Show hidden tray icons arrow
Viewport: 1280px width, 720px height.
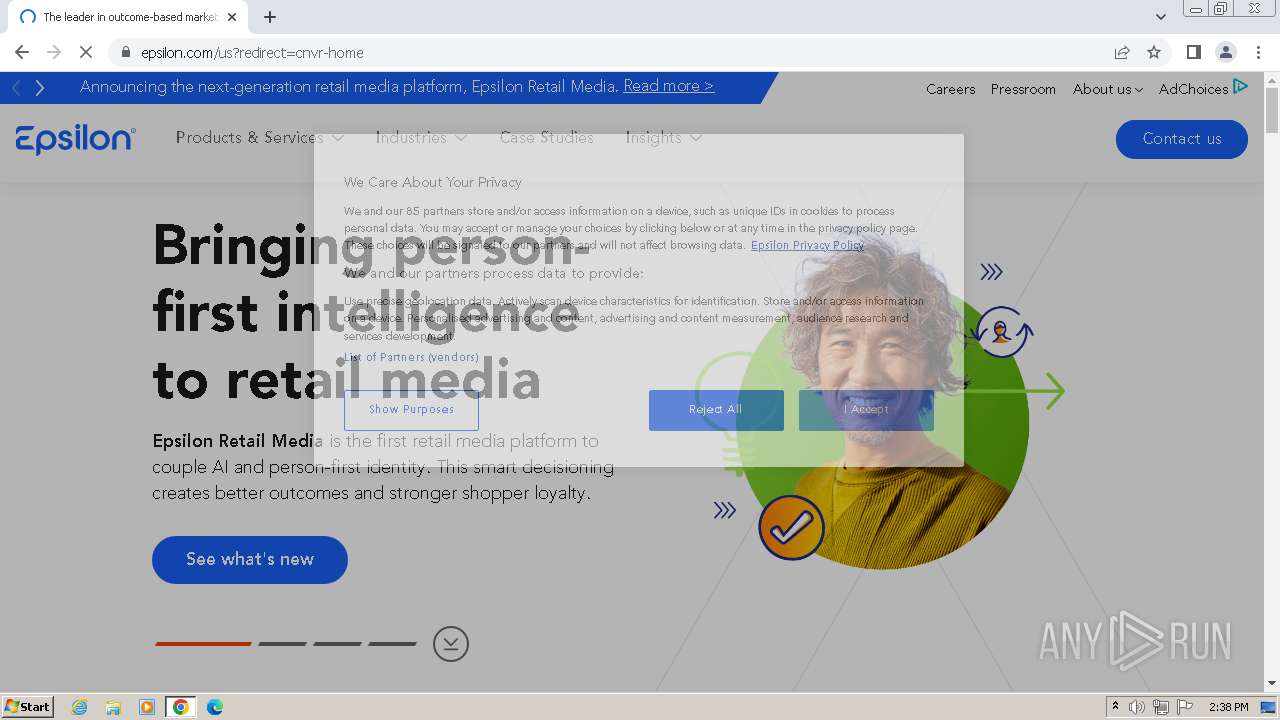(1115, 707)
